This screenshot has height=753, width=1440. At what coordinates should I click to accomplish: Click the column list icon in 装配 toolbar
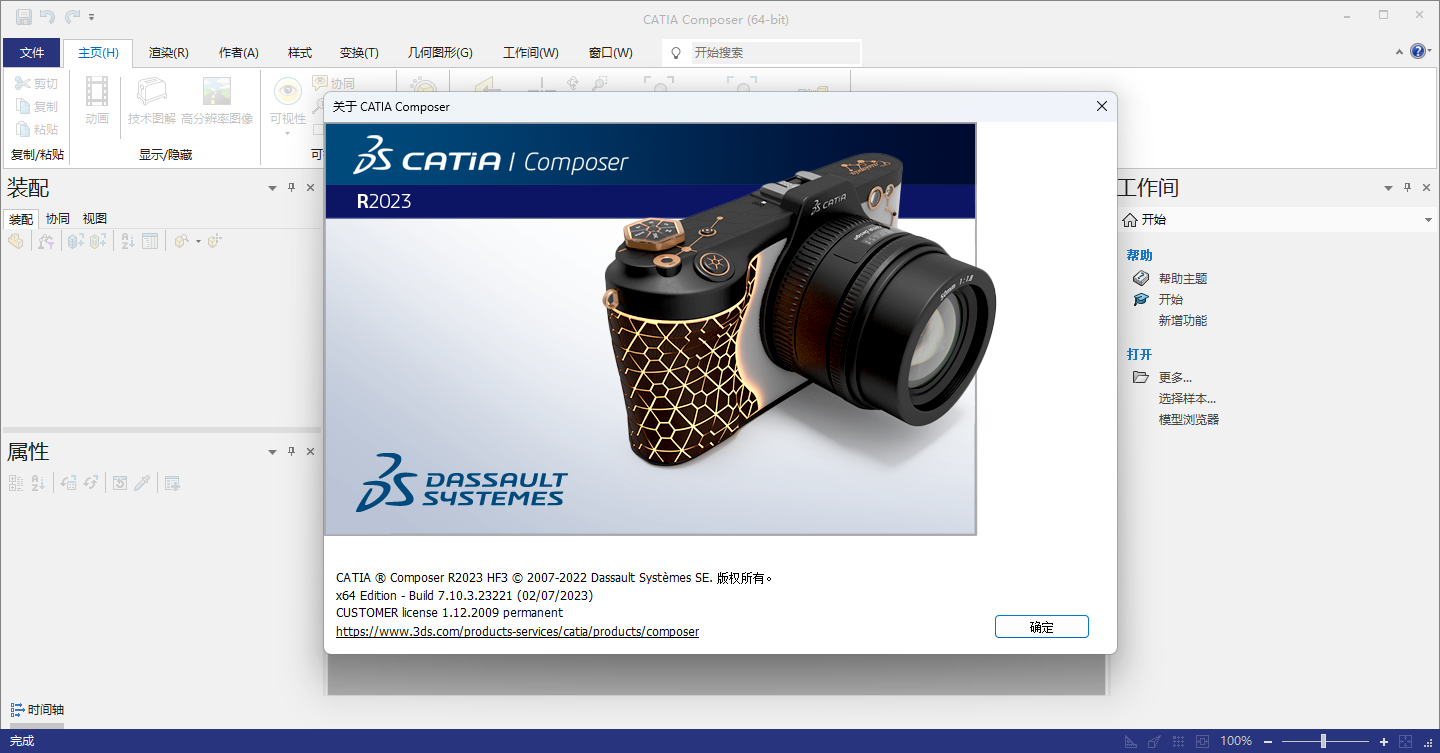tap(150, 241)
